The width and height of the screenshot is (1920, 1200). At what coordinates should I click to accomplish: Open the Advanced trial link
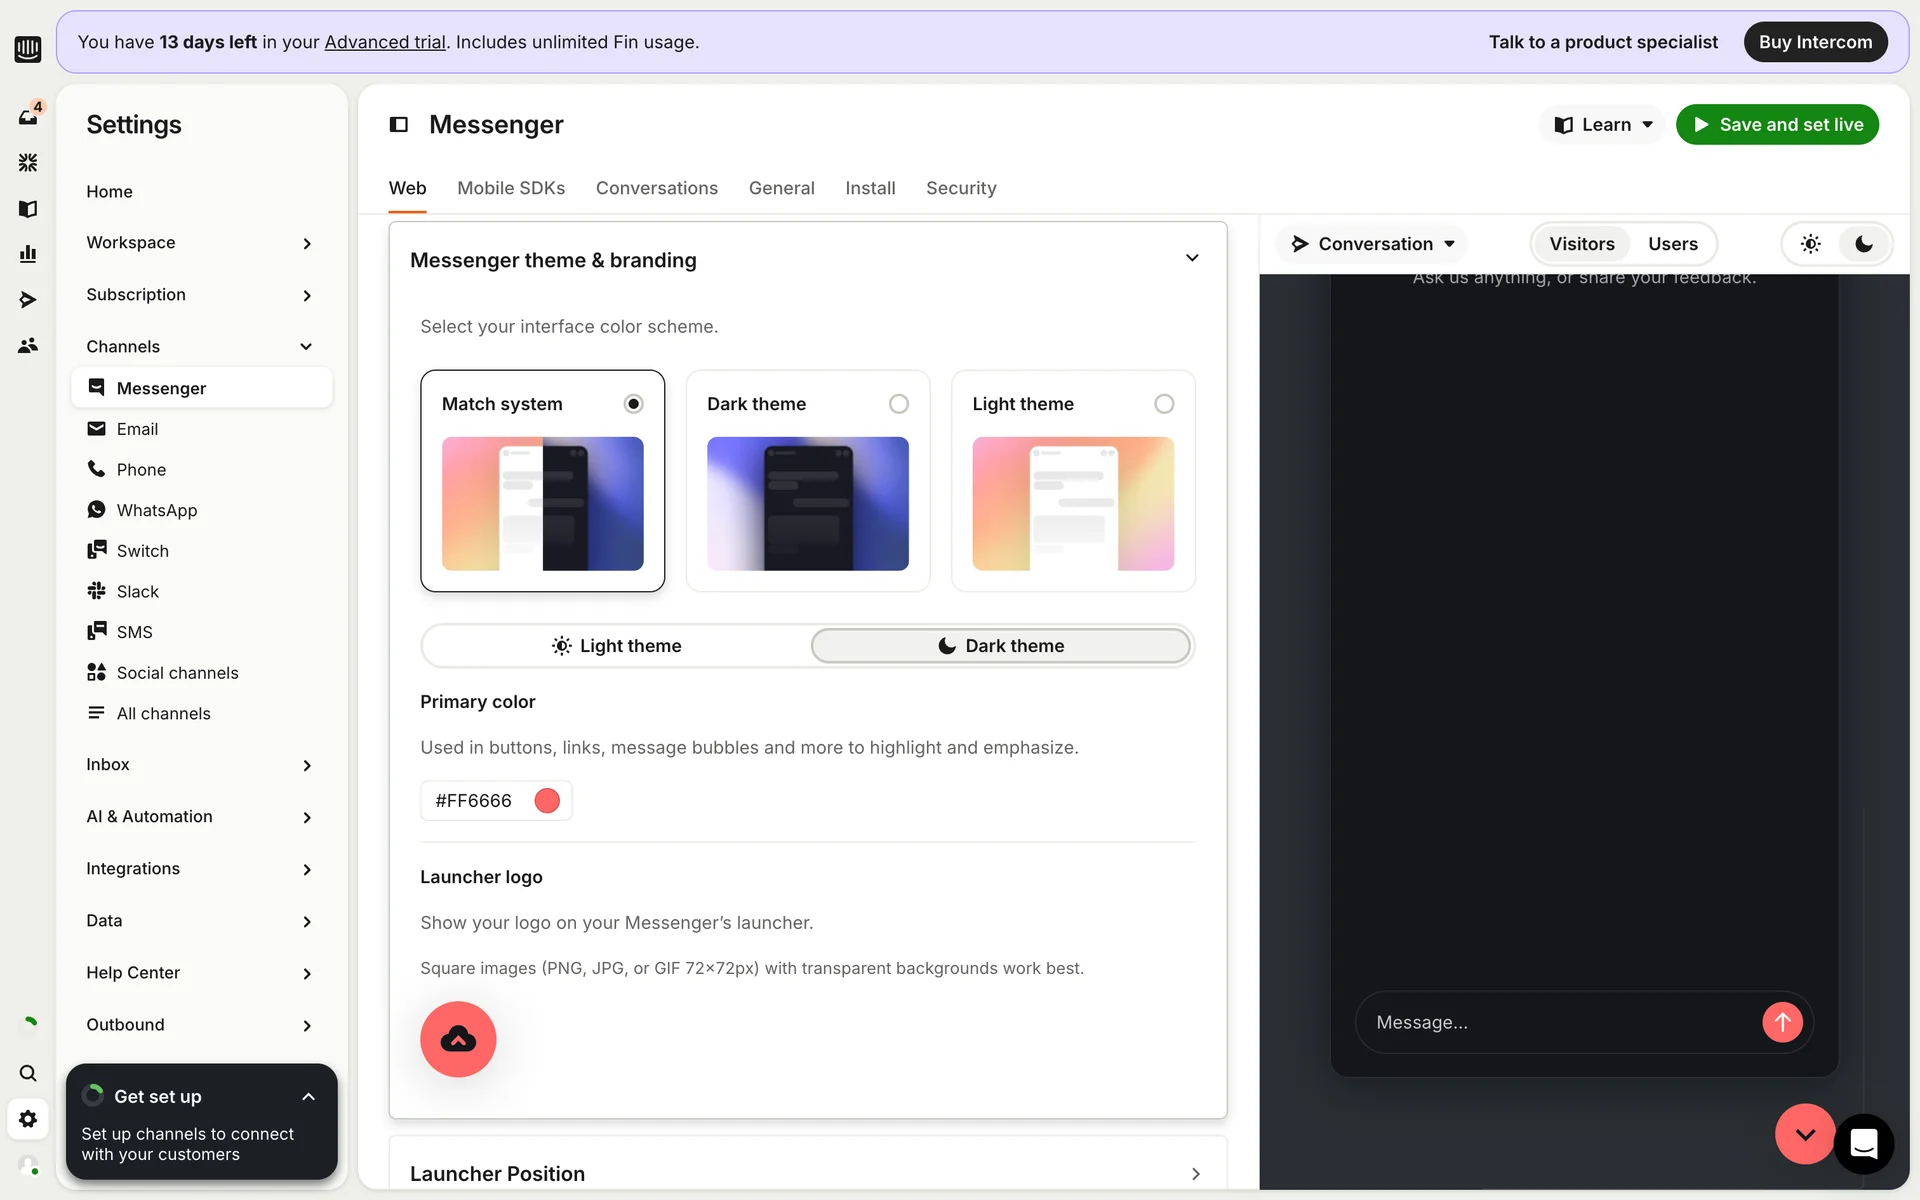385,42
